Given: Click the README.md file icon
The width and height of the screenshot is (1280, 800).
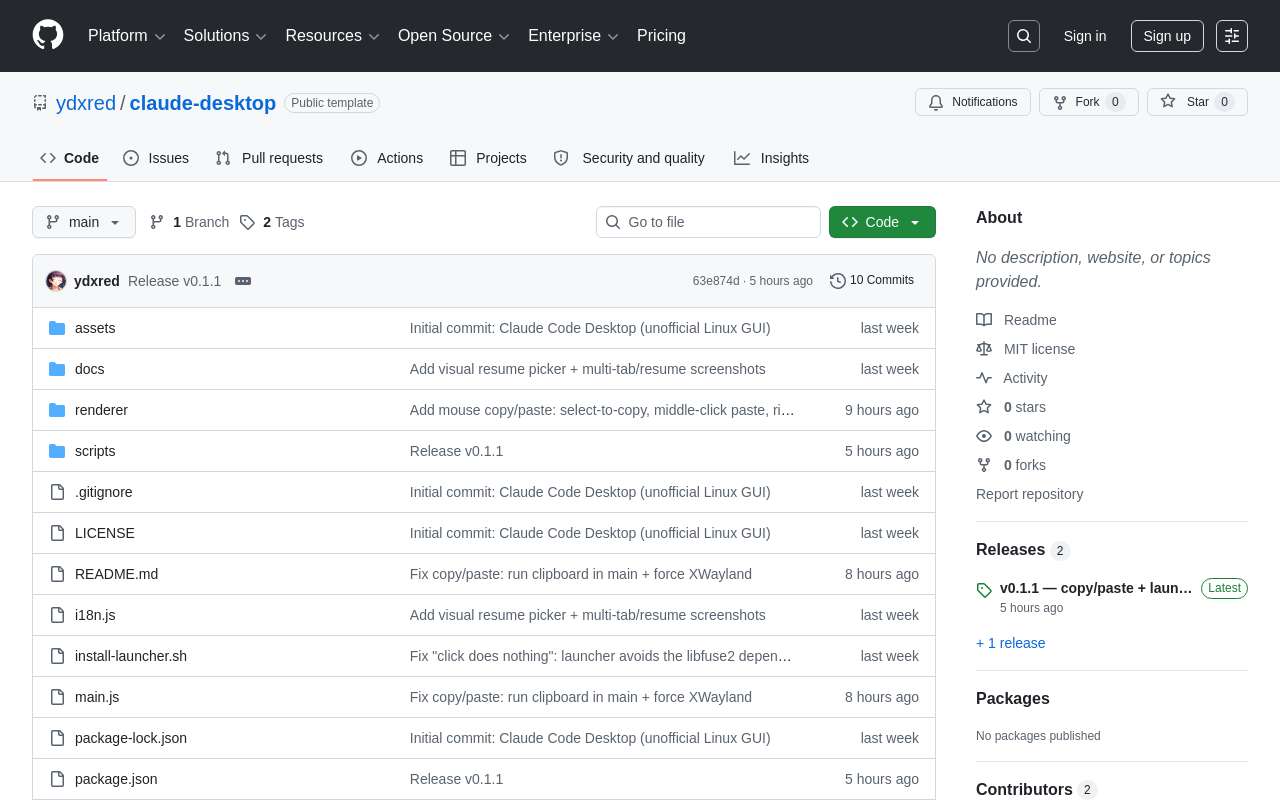Looking at the screenshot, I should [x=57, y=574].
